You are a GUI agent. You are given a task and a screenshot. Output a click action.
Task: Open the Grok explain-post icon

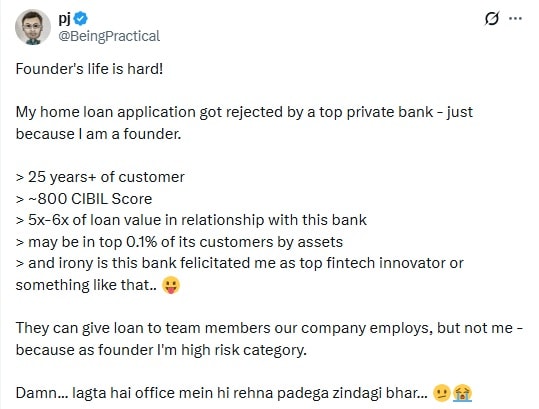pos(492,19)
